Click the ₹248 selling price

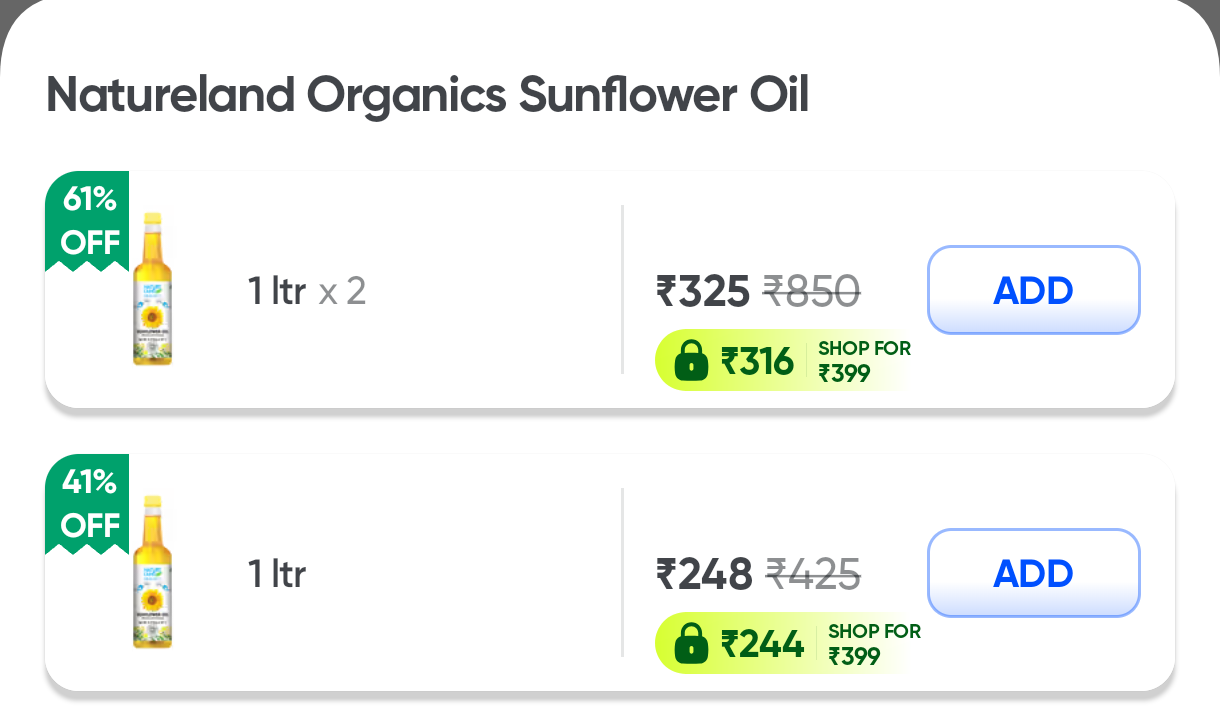[x=704, y=575]
